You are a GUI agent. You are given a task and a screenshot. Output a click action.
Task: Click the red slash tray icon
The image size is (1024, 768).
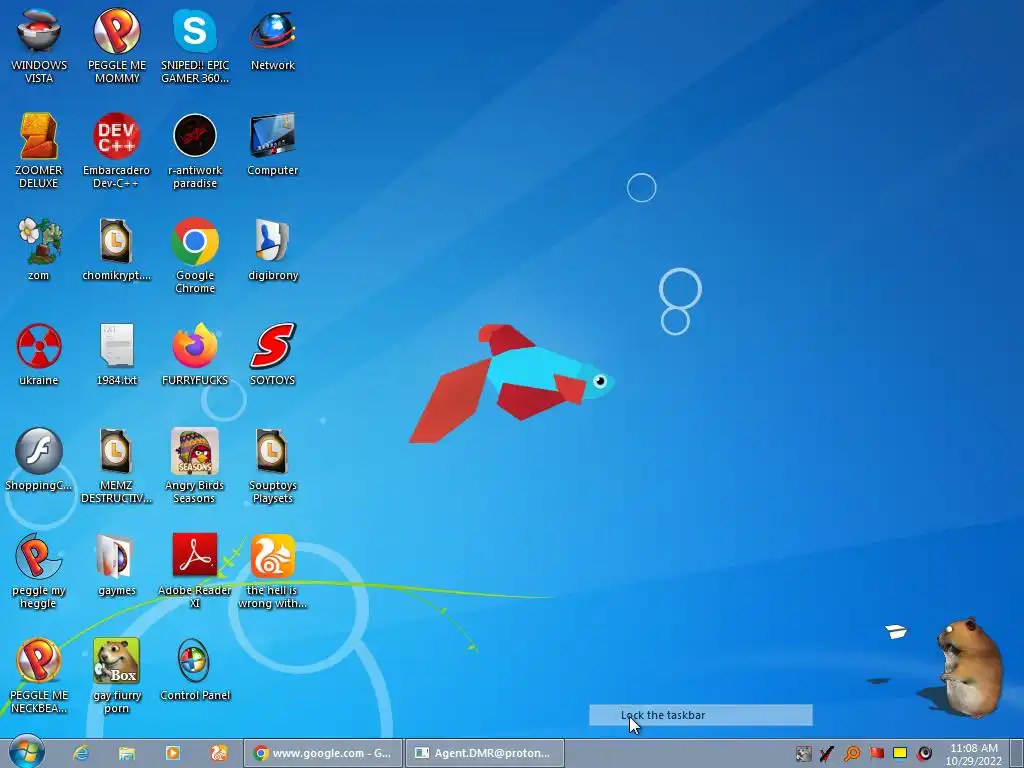coord(827,754)
